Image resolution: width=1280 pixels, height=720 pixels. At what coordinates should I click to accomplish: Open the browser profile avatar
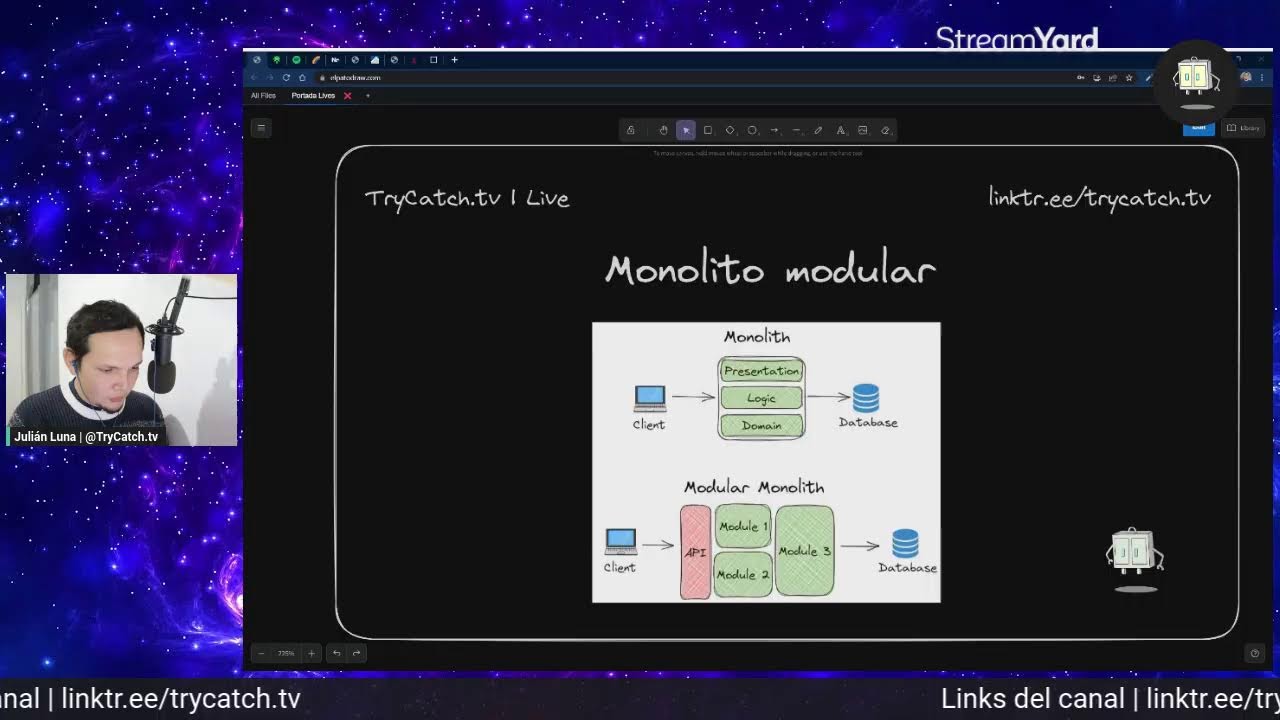[x=1246, y=77]
